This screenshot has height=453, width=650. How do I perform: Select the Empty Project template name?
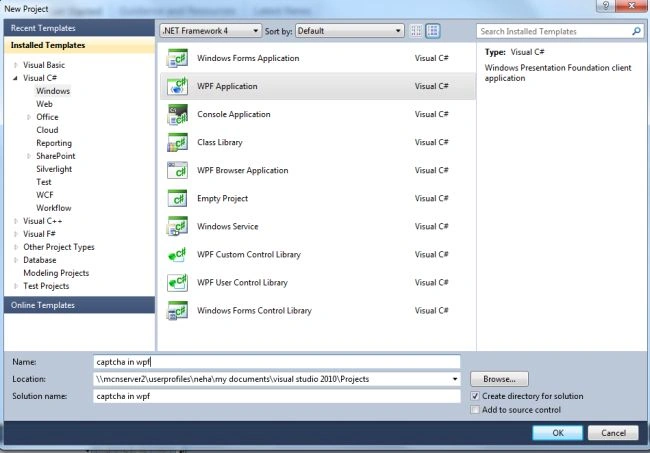pos(222,199)
